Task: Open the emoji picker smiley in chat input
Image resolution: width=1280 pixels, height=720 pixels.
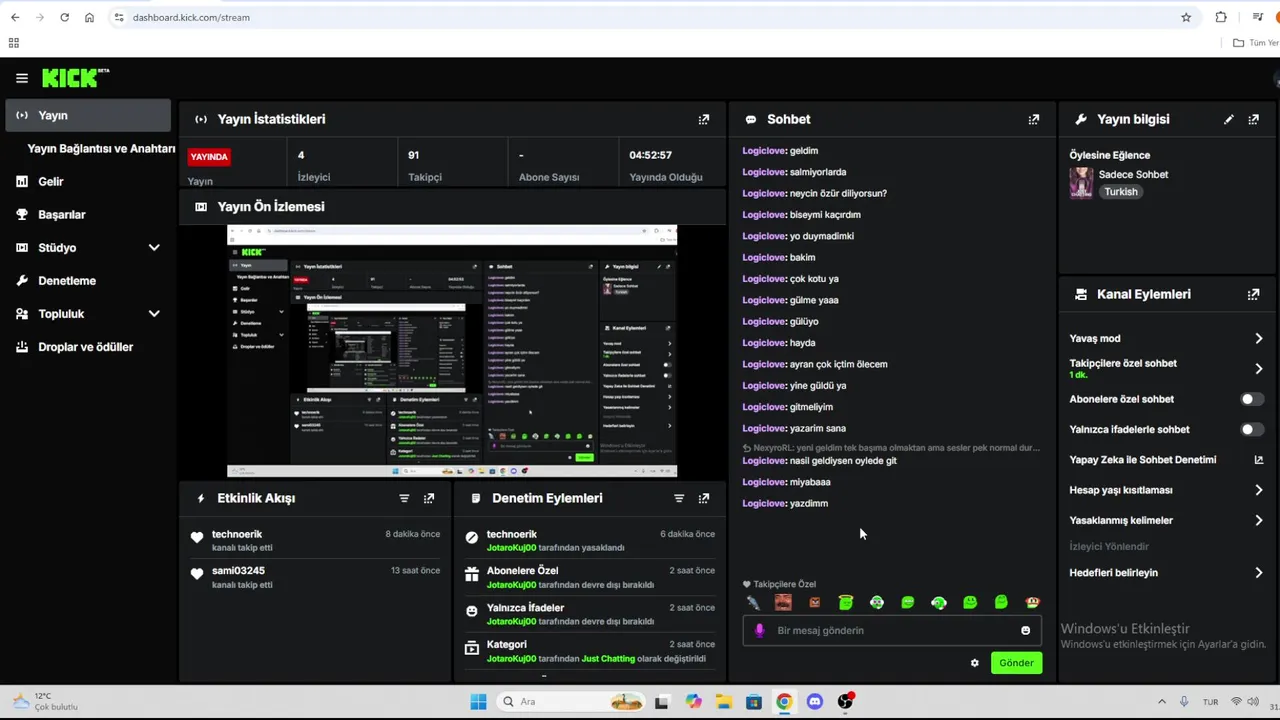Action: tap(1025, 630)
